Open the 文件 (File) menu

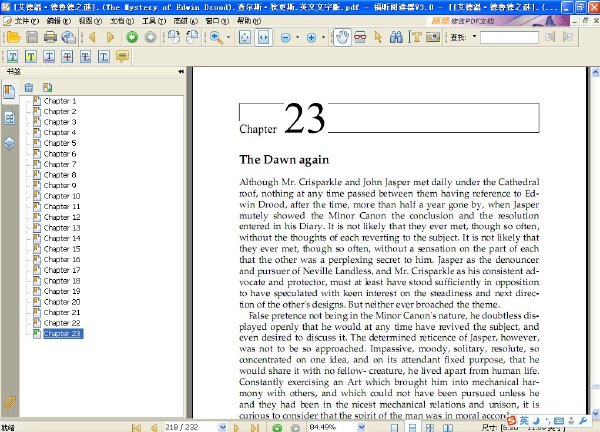(x=27, y=21)
